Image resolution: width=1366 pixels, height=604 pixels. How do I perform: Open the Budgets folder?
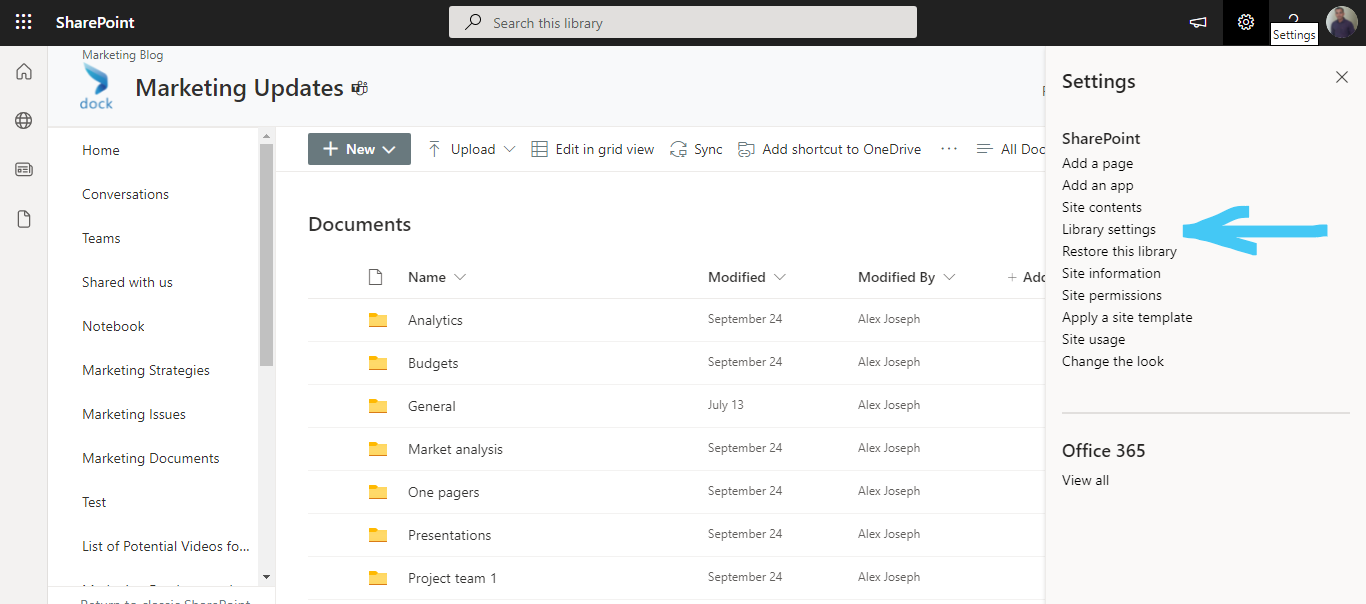coord(433,362)
